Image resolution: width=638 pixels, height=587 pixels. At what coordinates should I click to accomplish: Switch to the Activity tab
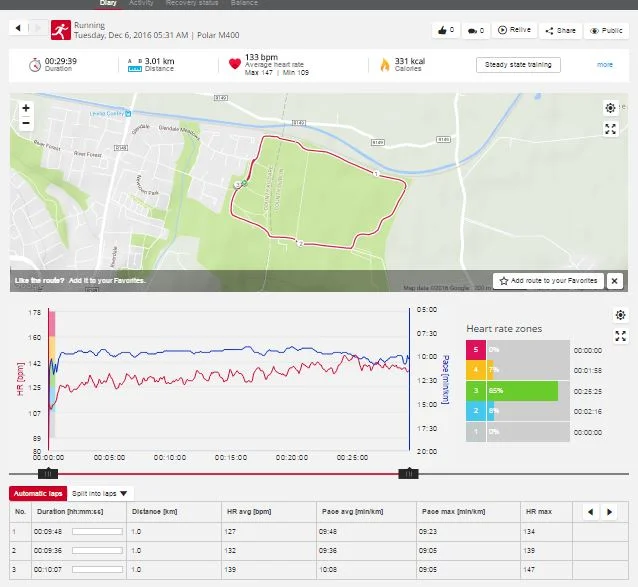(141, 4)
